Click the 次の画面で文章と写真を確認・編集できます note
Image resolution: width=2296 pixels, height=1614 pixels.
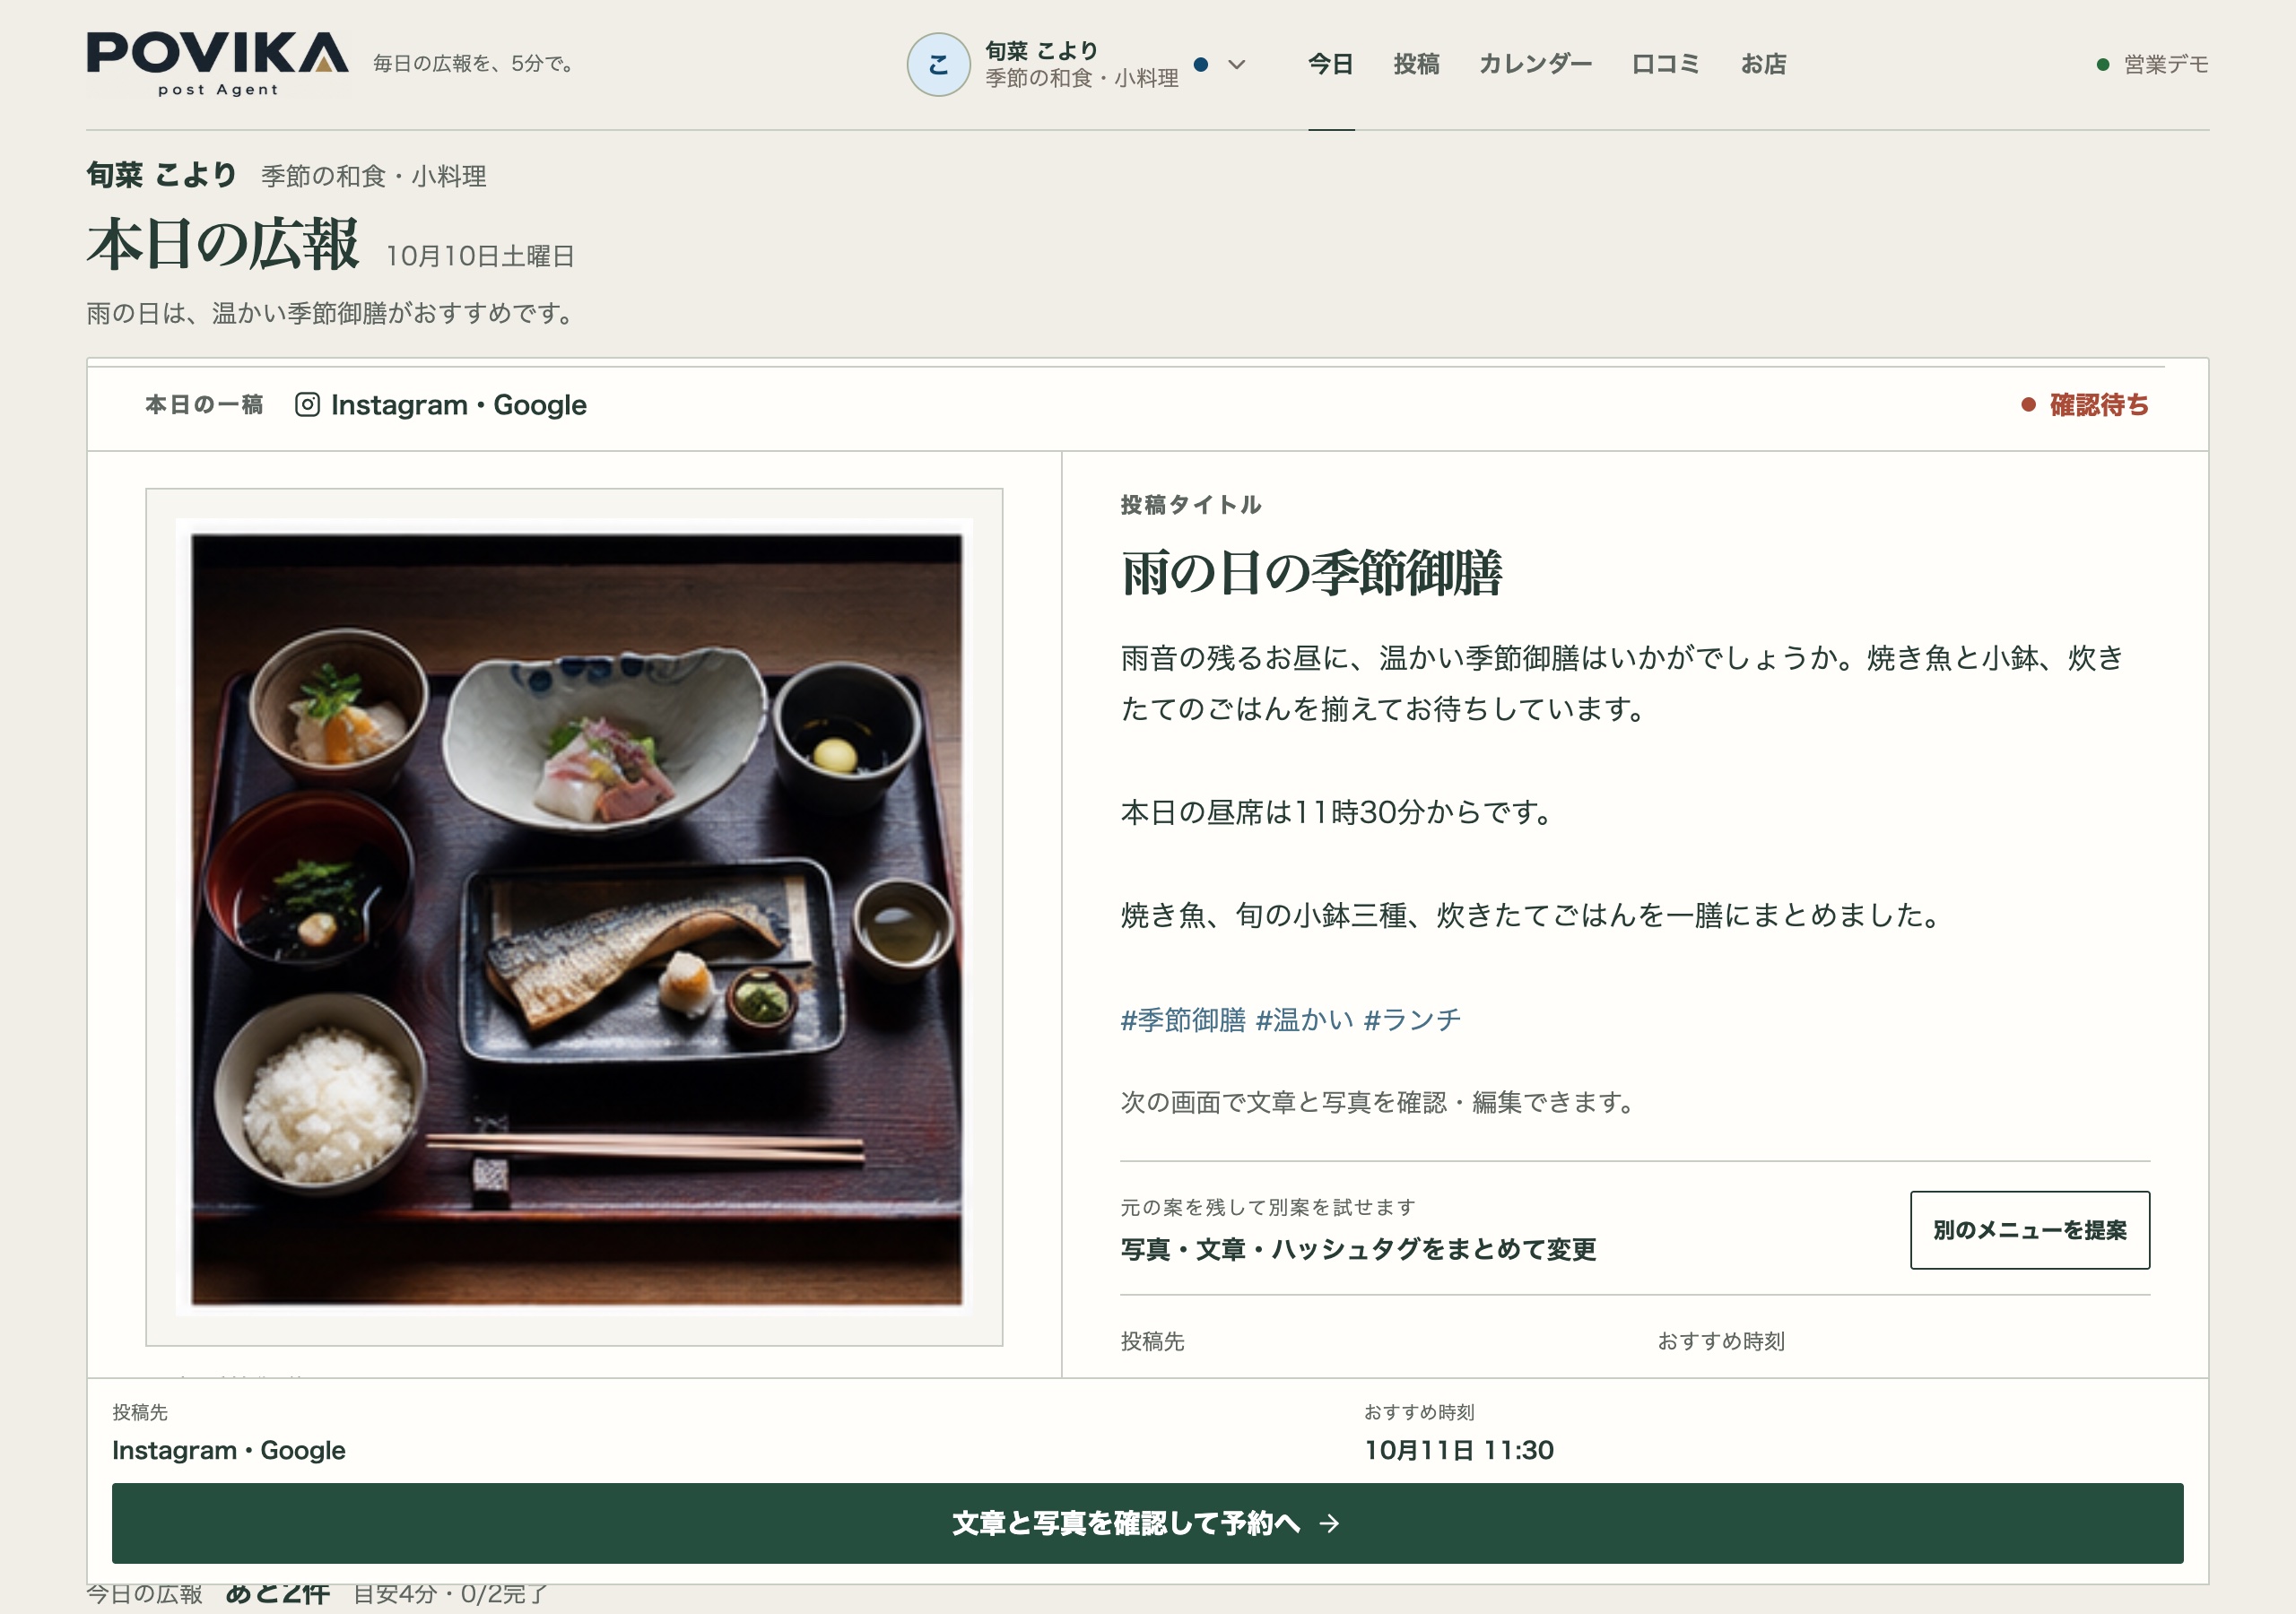coord(1378,1102)
